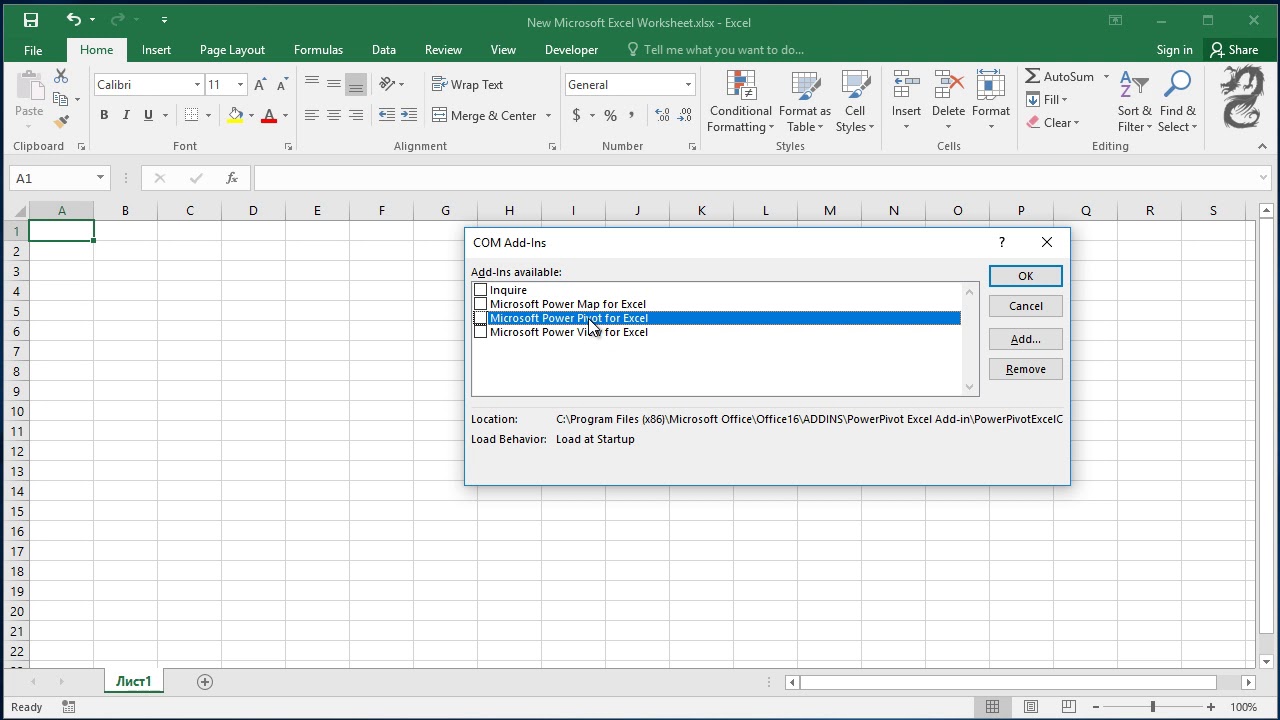
Task: Click the Increase Indent icon
Action: [x=409, y=115]
